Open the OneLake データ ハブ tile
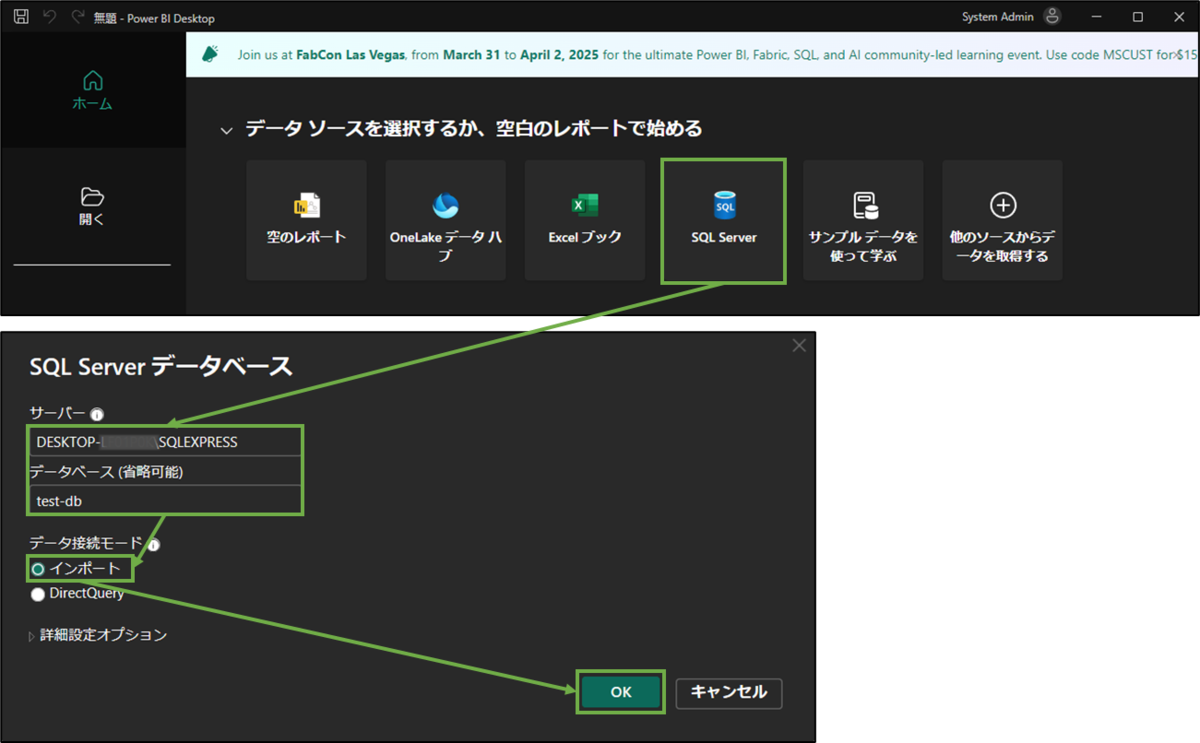The image size is (1200, 743). pyautogui.click(x=446, y=220)
